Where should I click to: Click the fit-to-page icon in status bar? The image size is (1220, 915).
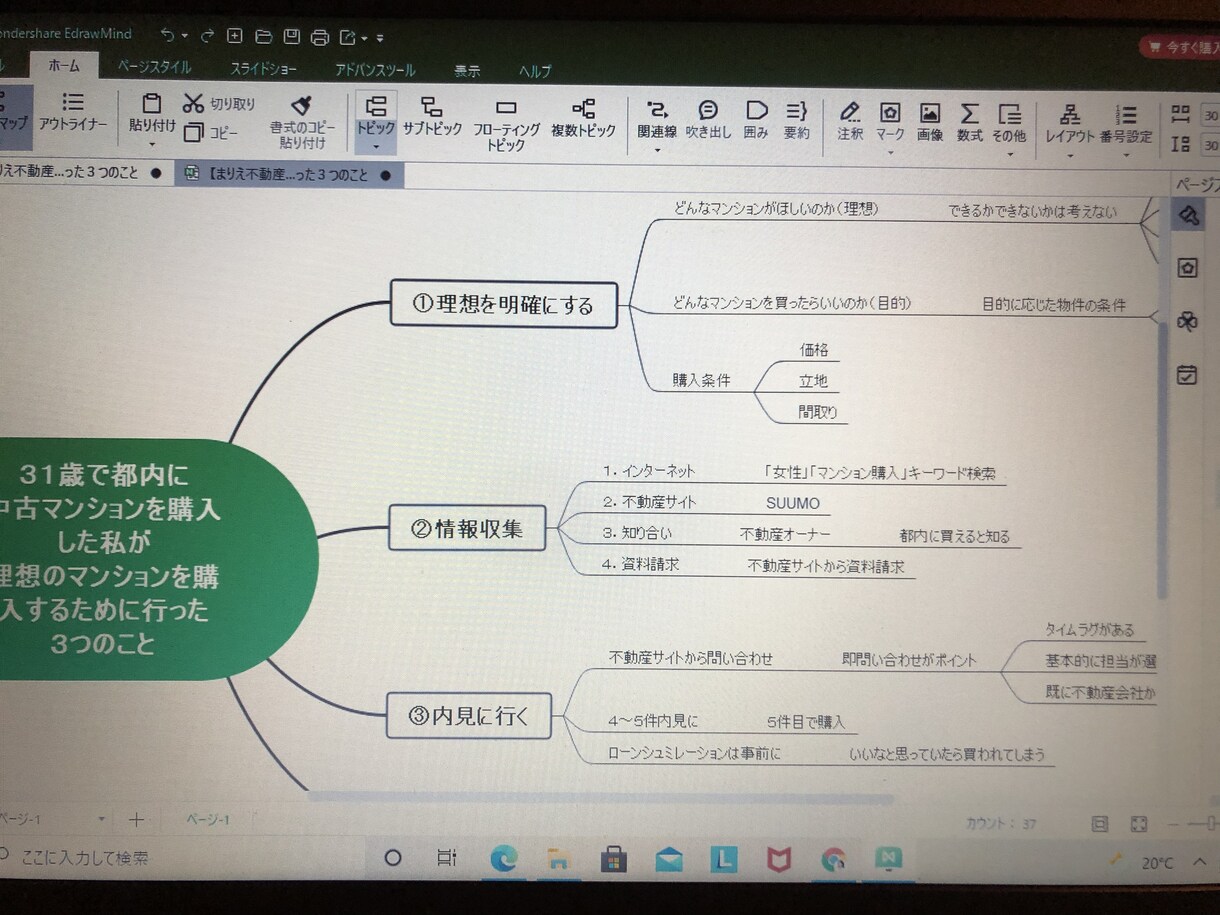tap(1139, 824)
